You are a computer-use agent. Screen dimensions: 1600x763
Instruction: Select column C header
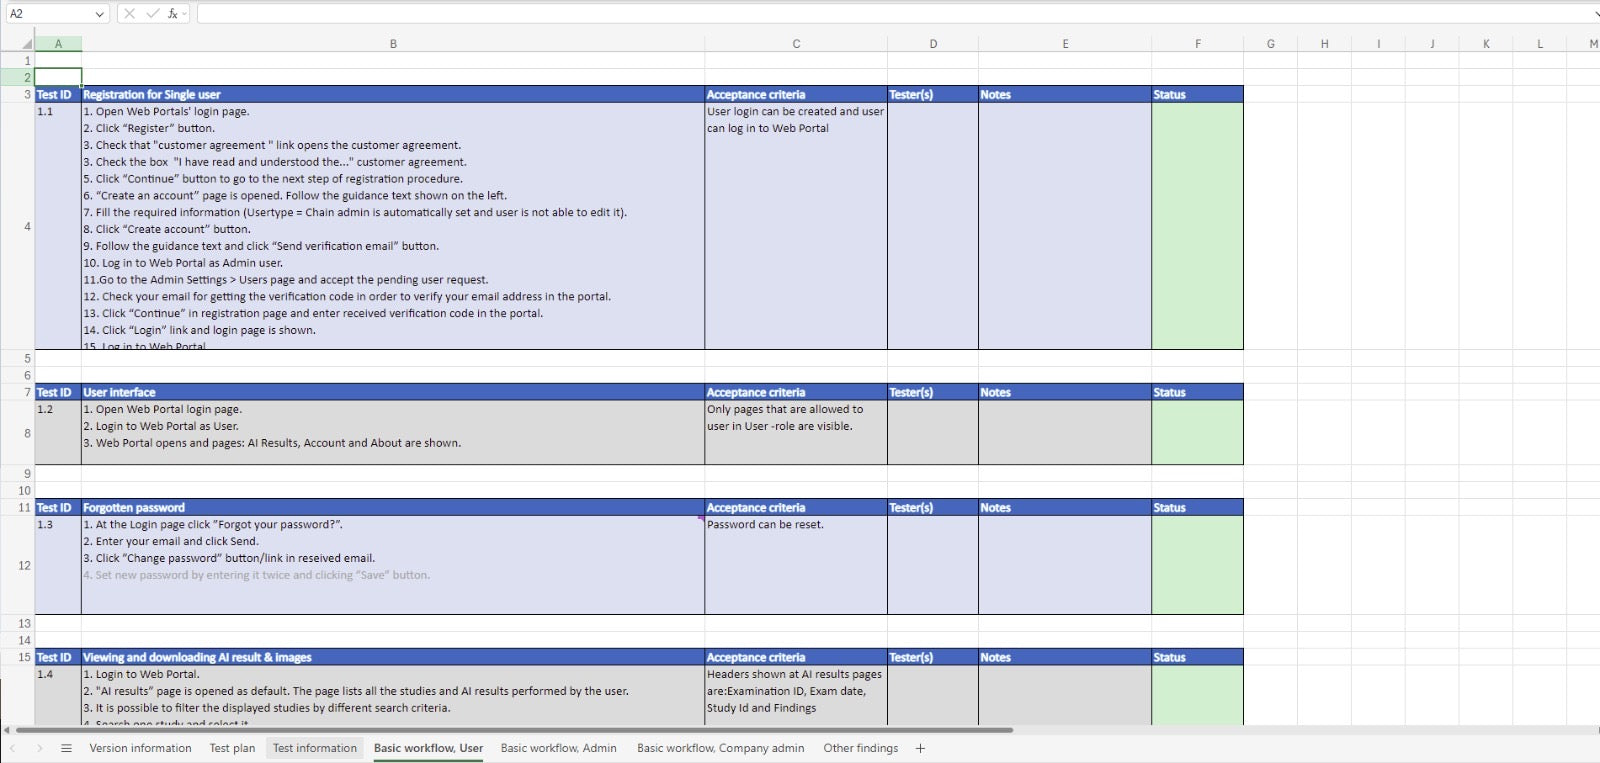click(x=796, y=44)
